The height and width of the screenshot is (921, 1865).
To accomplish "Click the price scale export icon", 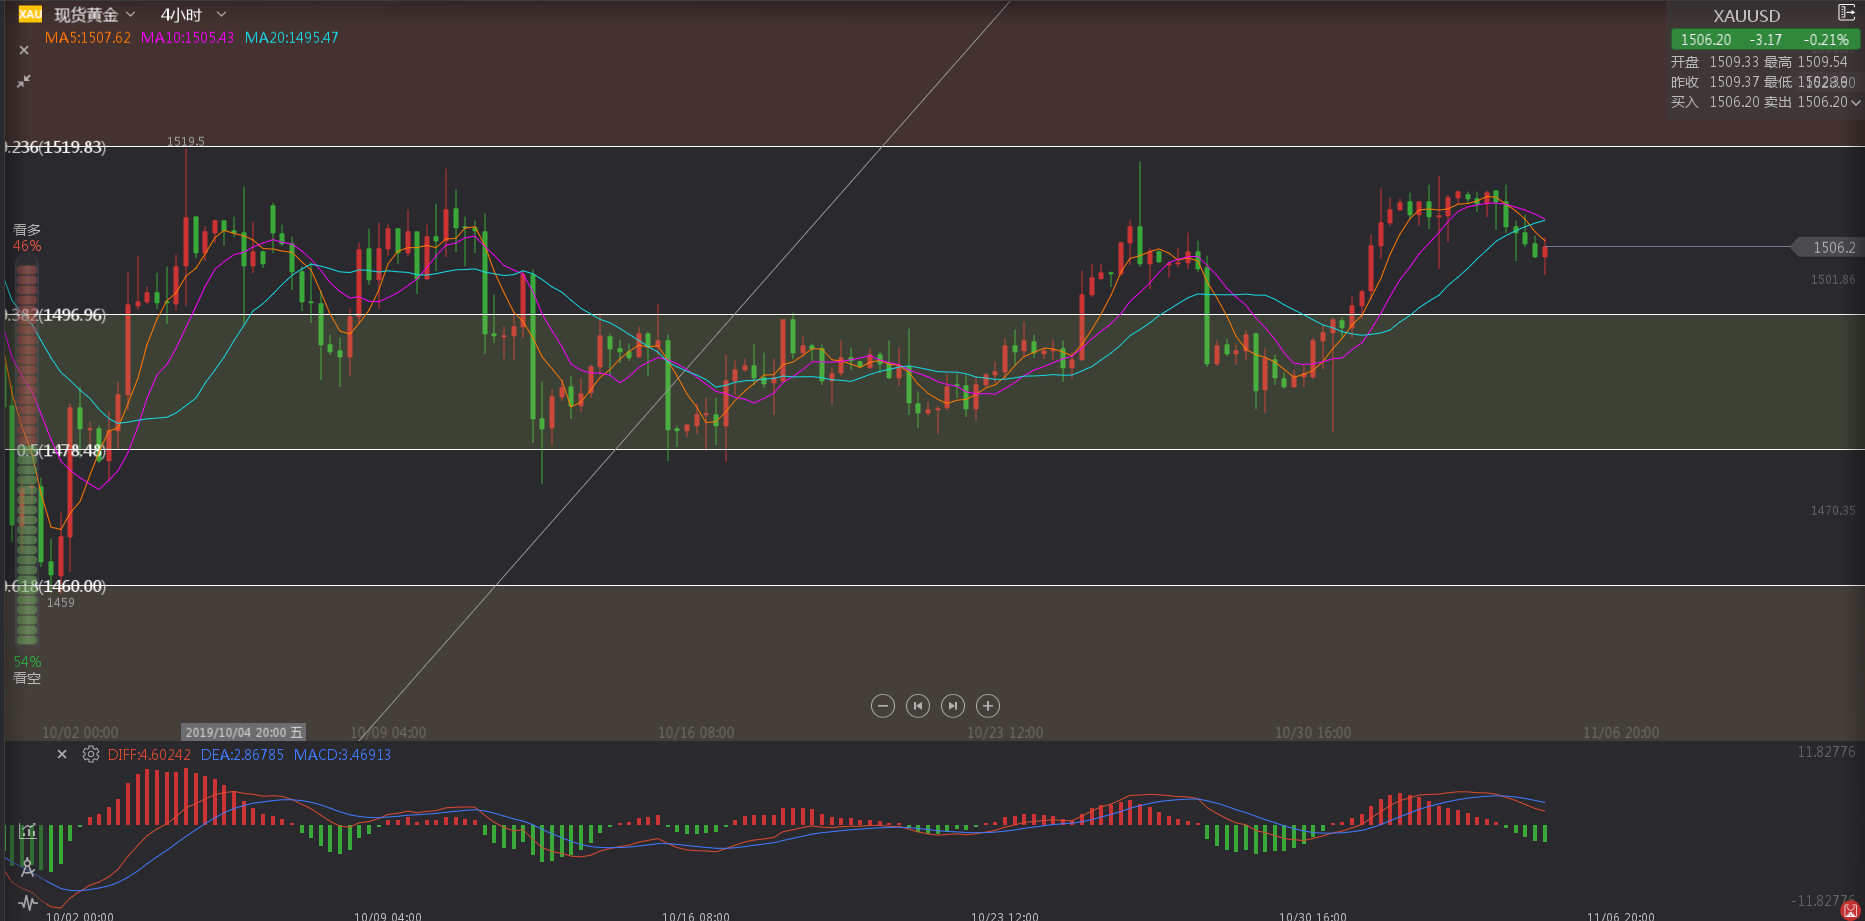I will coord(1846,13).
